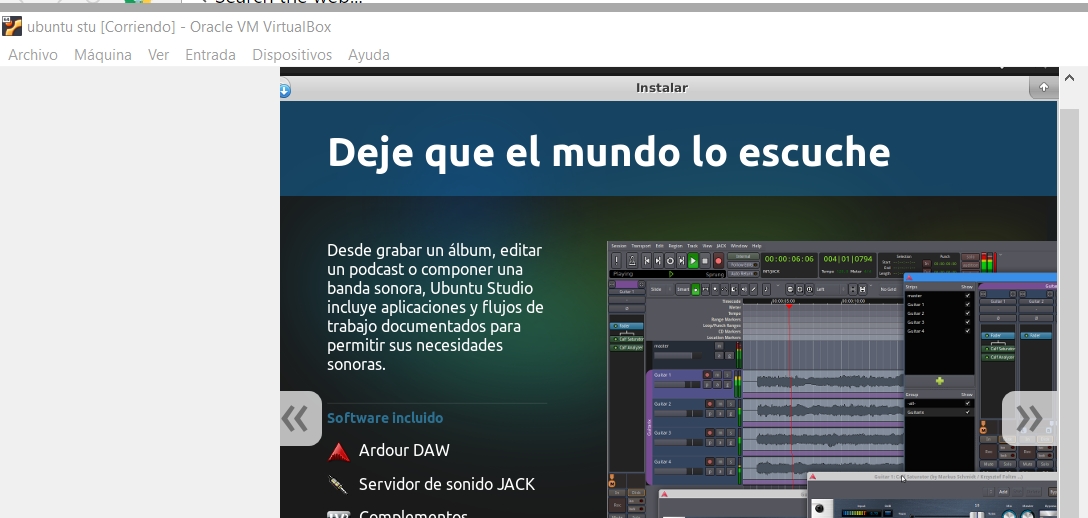1088x518 pixels.
Task: Click the red Ardour DAW icon
Action: point(339,451)
